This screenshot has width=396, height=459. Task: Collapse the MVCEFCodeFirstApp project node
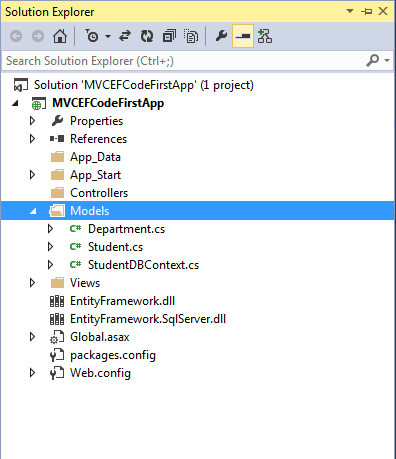pos(15,103)
